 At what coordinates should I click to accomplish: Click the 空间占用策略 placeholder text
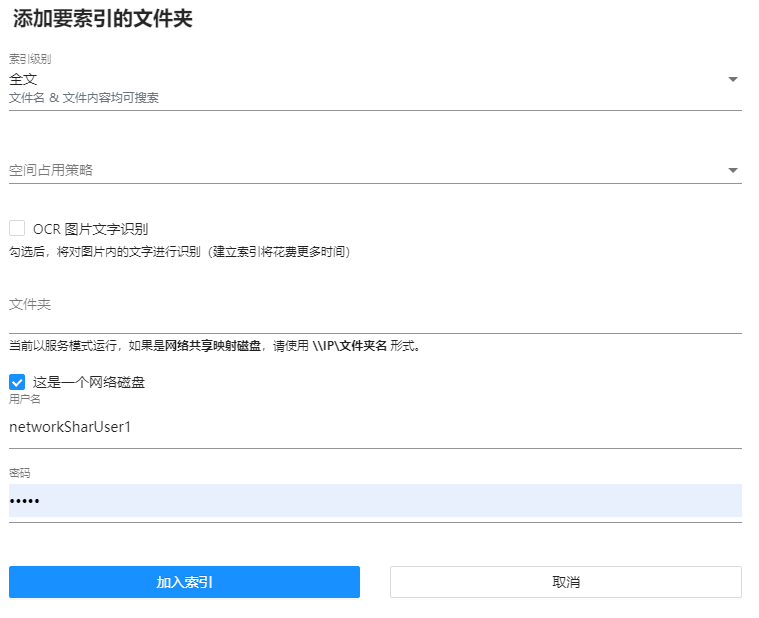(51, 170)
